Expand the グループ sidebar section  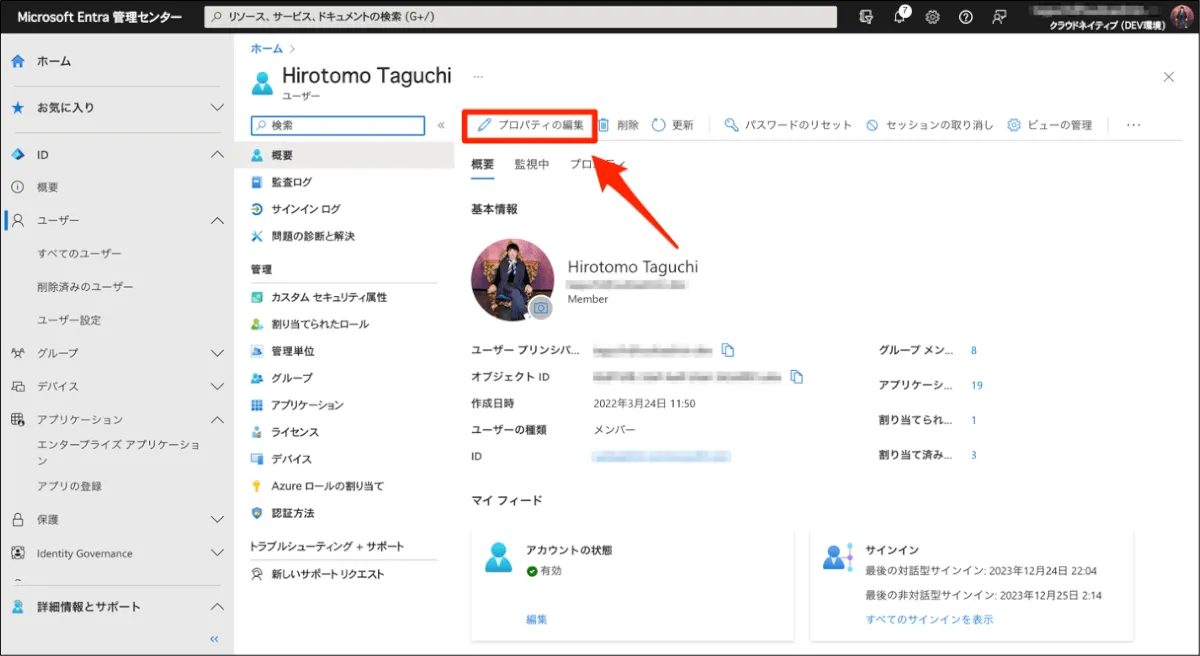tap(217, 353)
